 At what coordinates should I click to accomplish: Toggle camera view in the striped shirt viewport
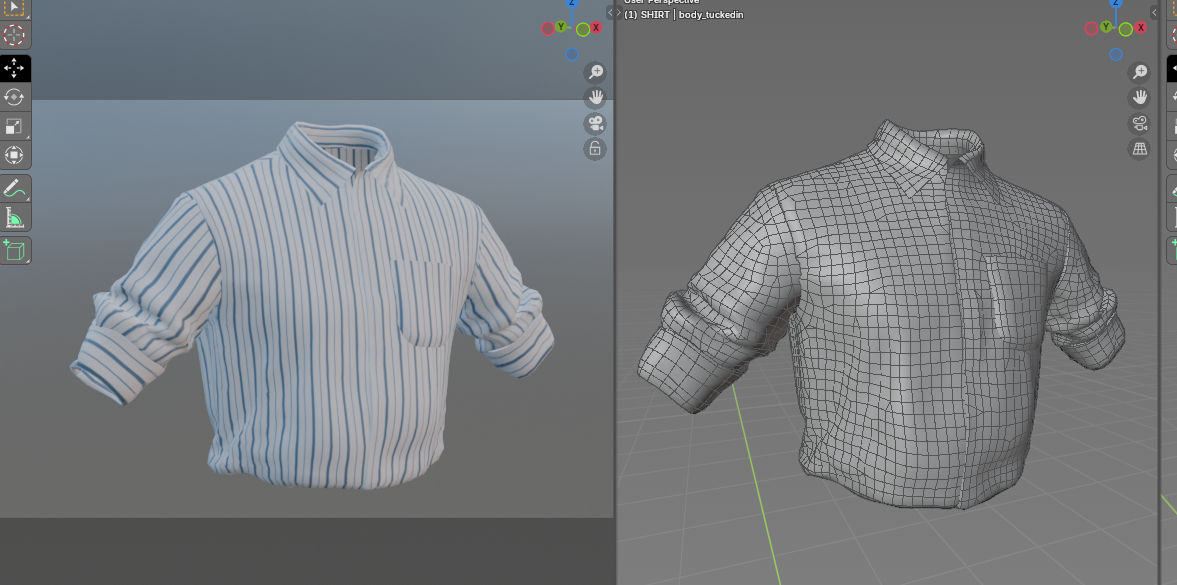pyautogui.click(x=595, y=124)
